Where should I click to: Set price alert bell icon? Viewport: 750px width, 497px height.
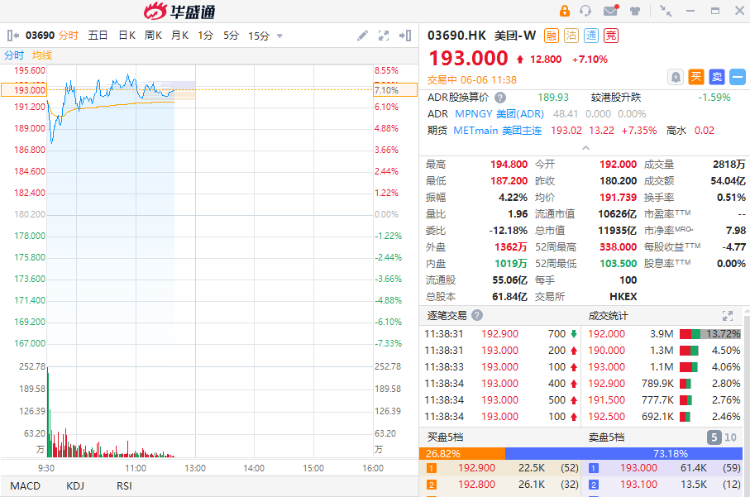click(675, 77)
